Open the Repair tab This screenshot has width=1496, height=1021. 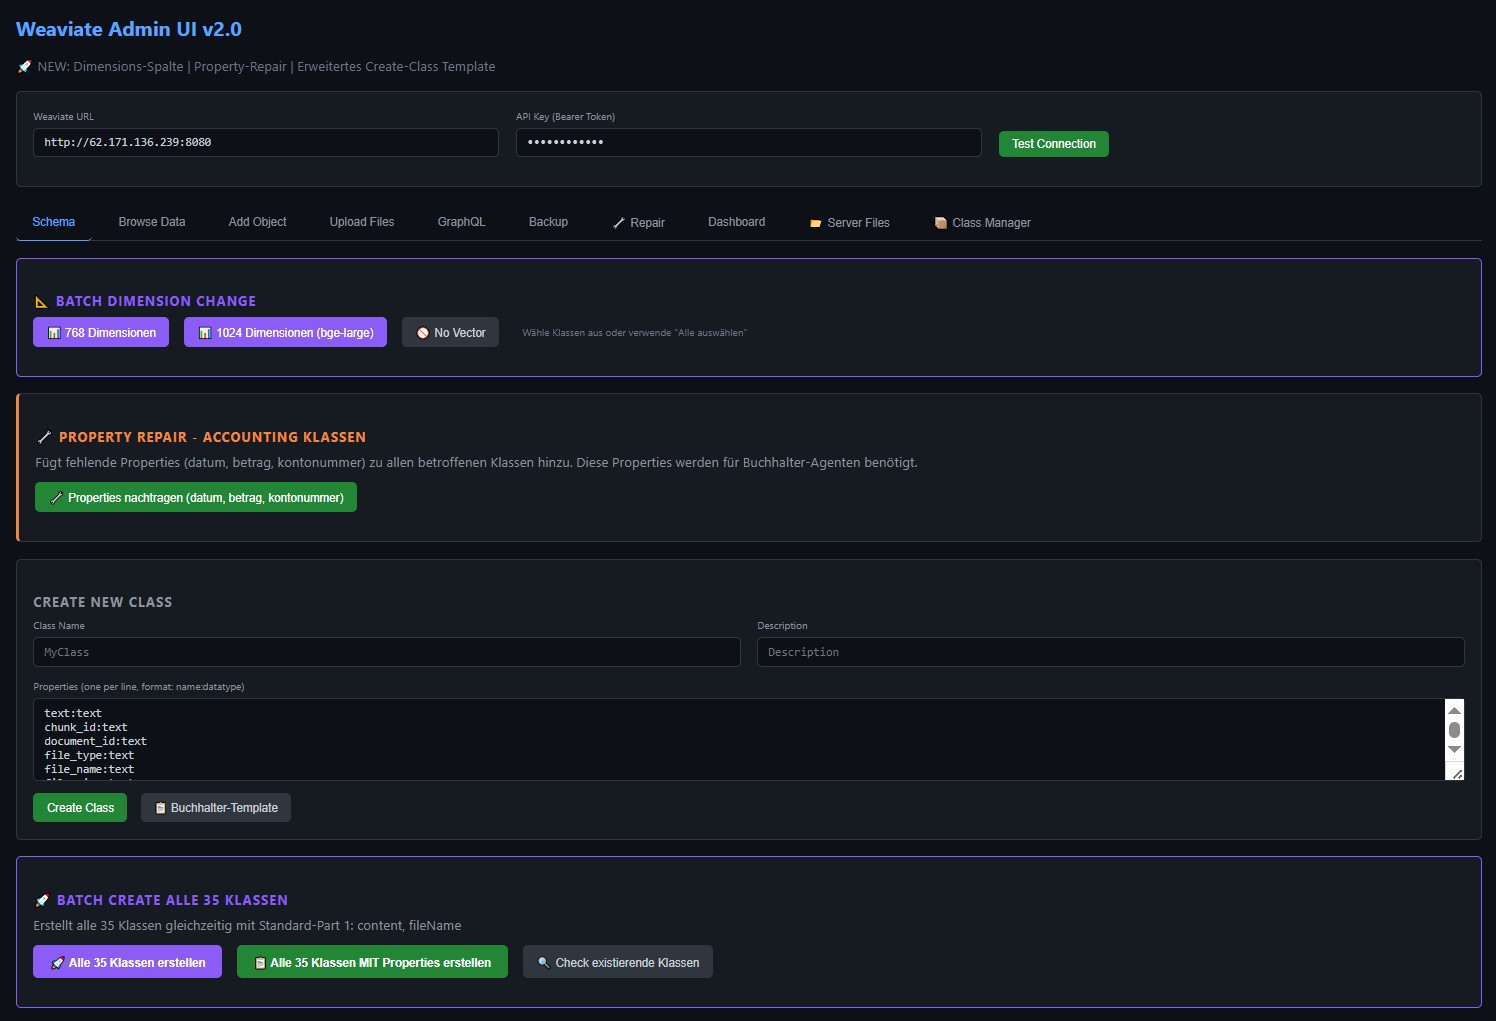tap(639, 222)
